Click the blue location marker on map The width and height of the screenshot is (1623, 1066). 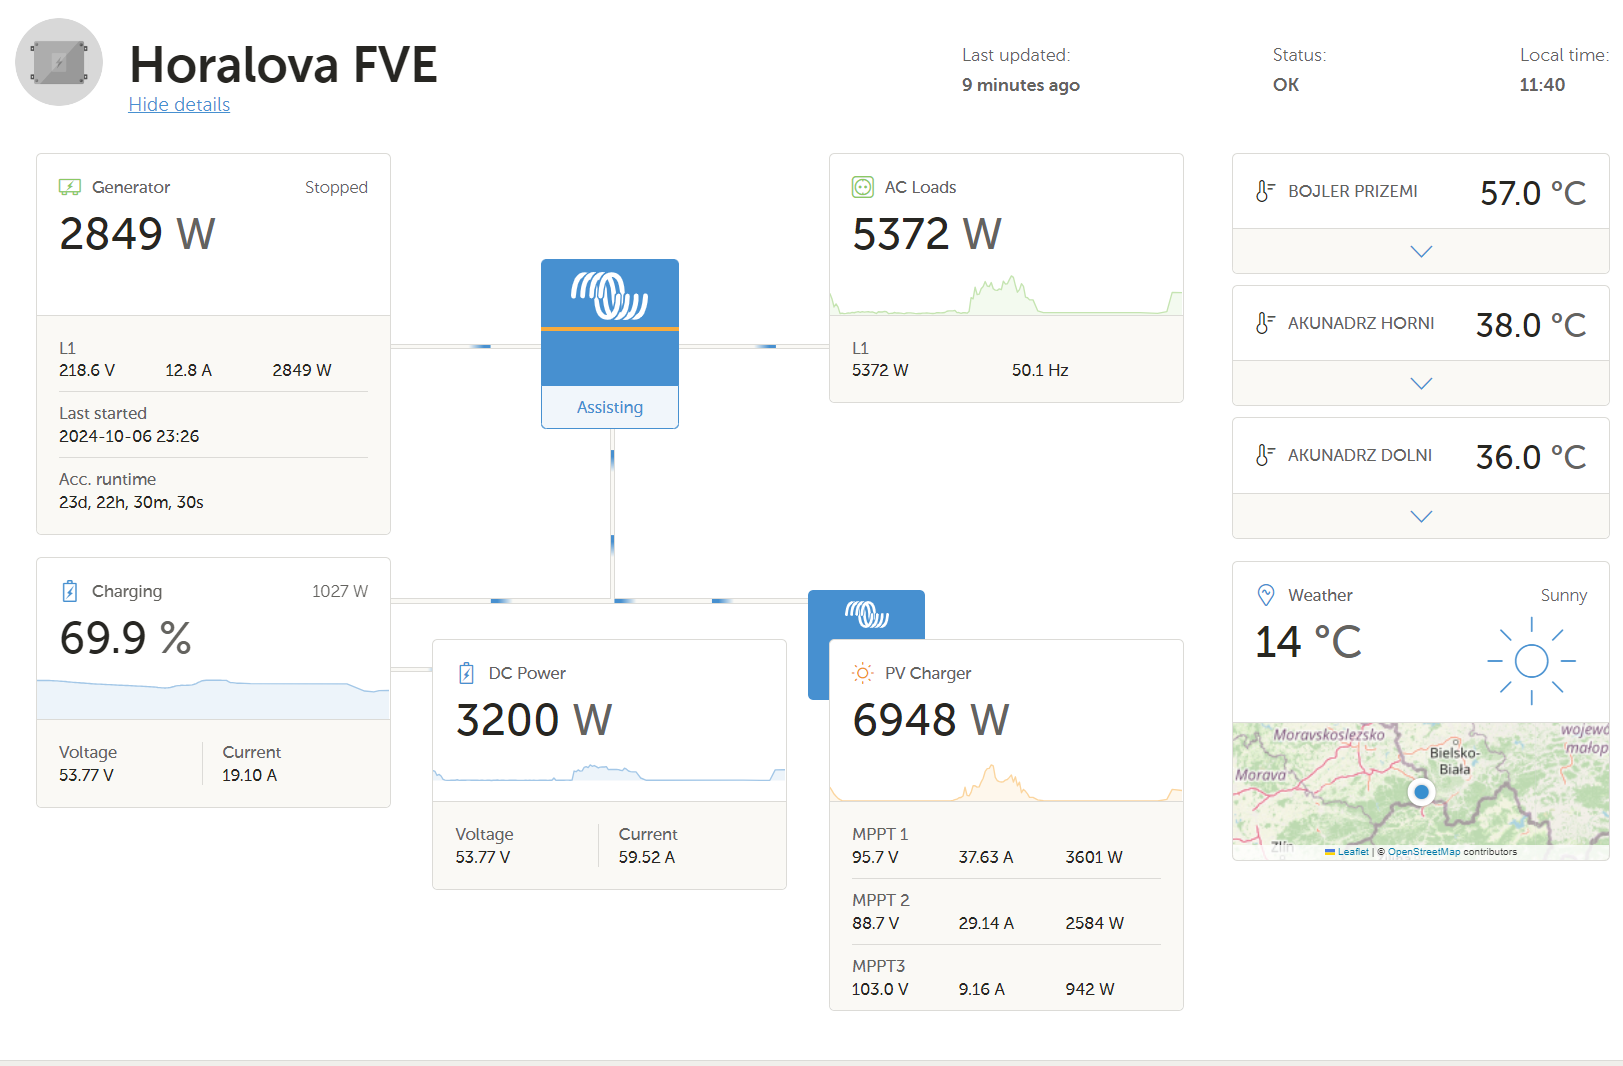1421,792
